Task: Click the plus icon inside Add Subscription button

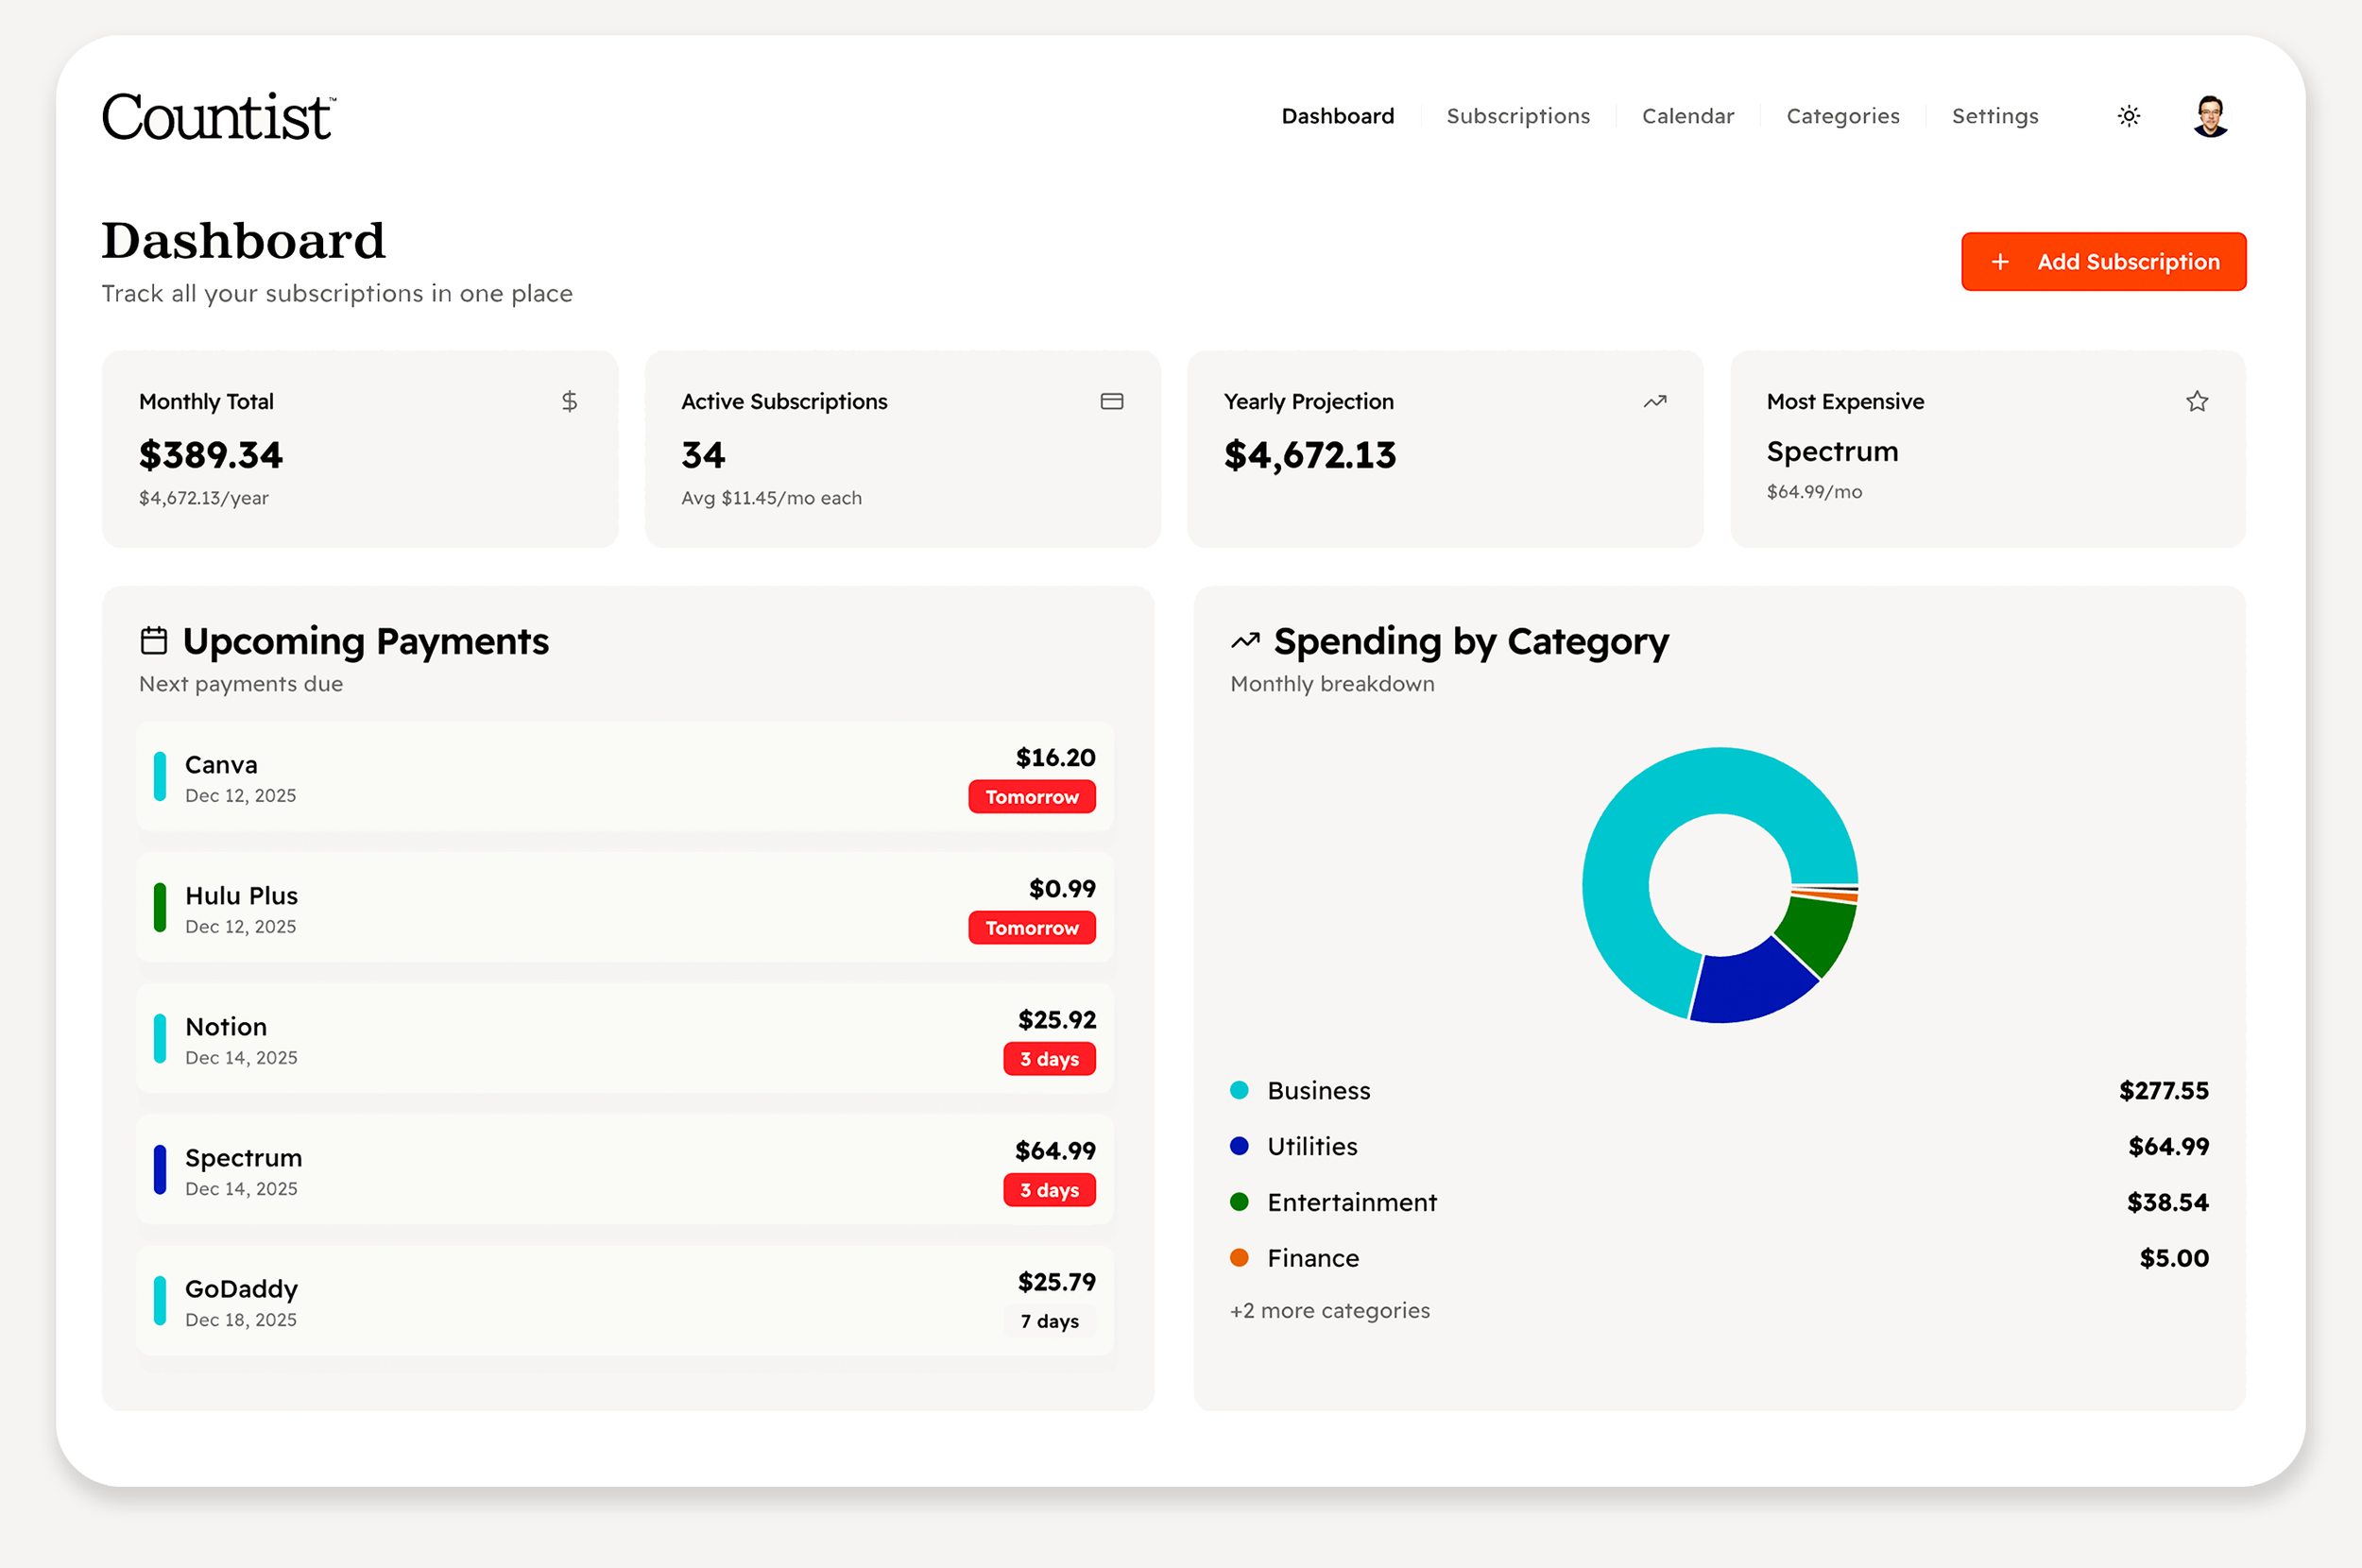Action: (2000, 261)
